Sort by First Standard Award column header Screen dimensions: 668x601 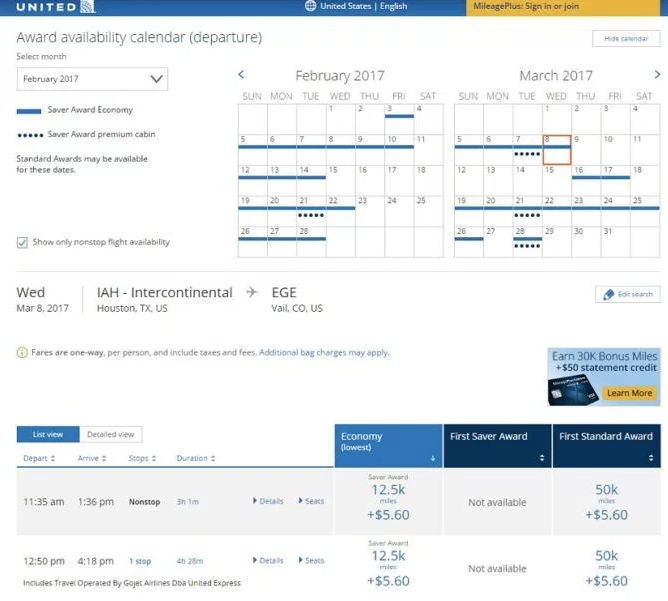[x=606, y=446]
